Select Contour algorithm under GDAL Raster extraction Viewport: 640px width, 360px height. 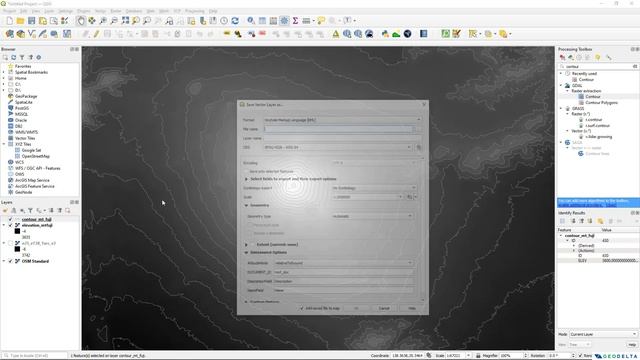pos(593,97)
